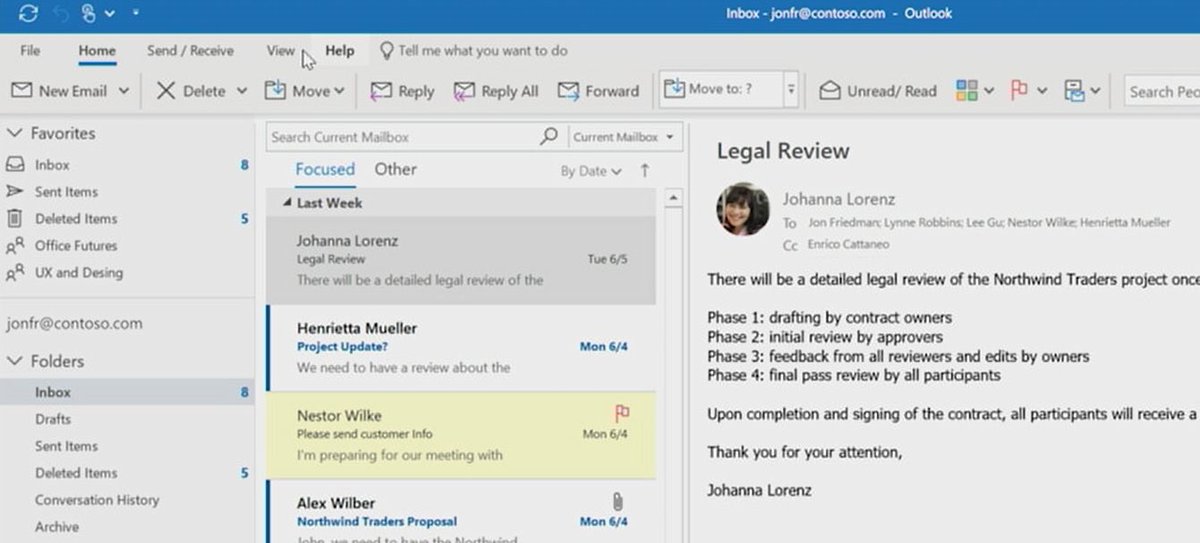This screenshot has height=543, width=1200.
Task: Open the File menu
Action: [x=30, y=51]
